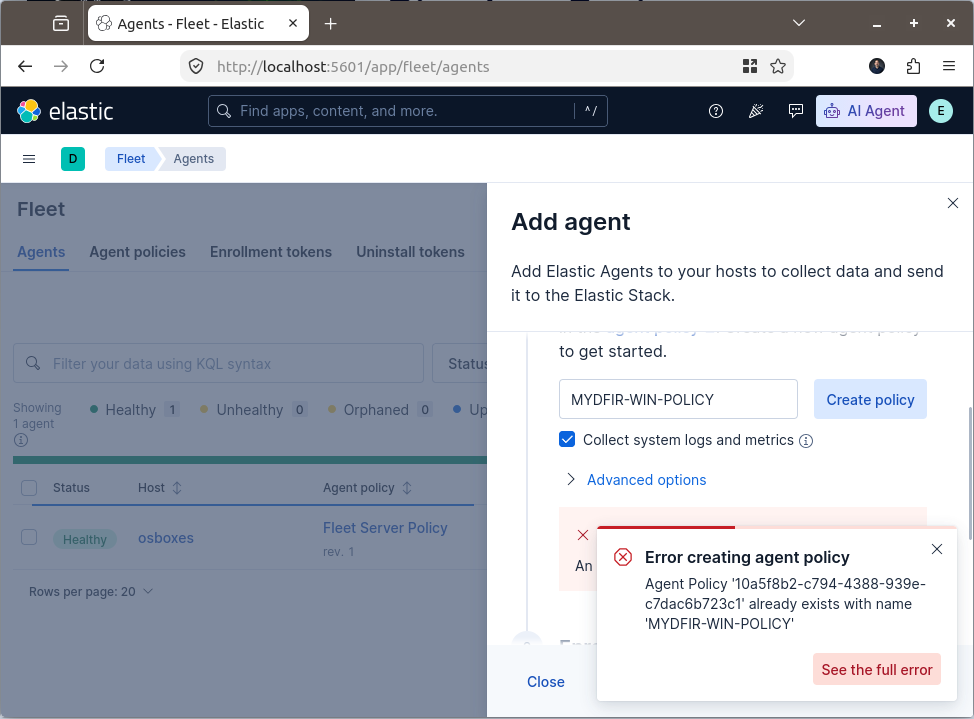Click the KQL filter search field

coord(218,364)
